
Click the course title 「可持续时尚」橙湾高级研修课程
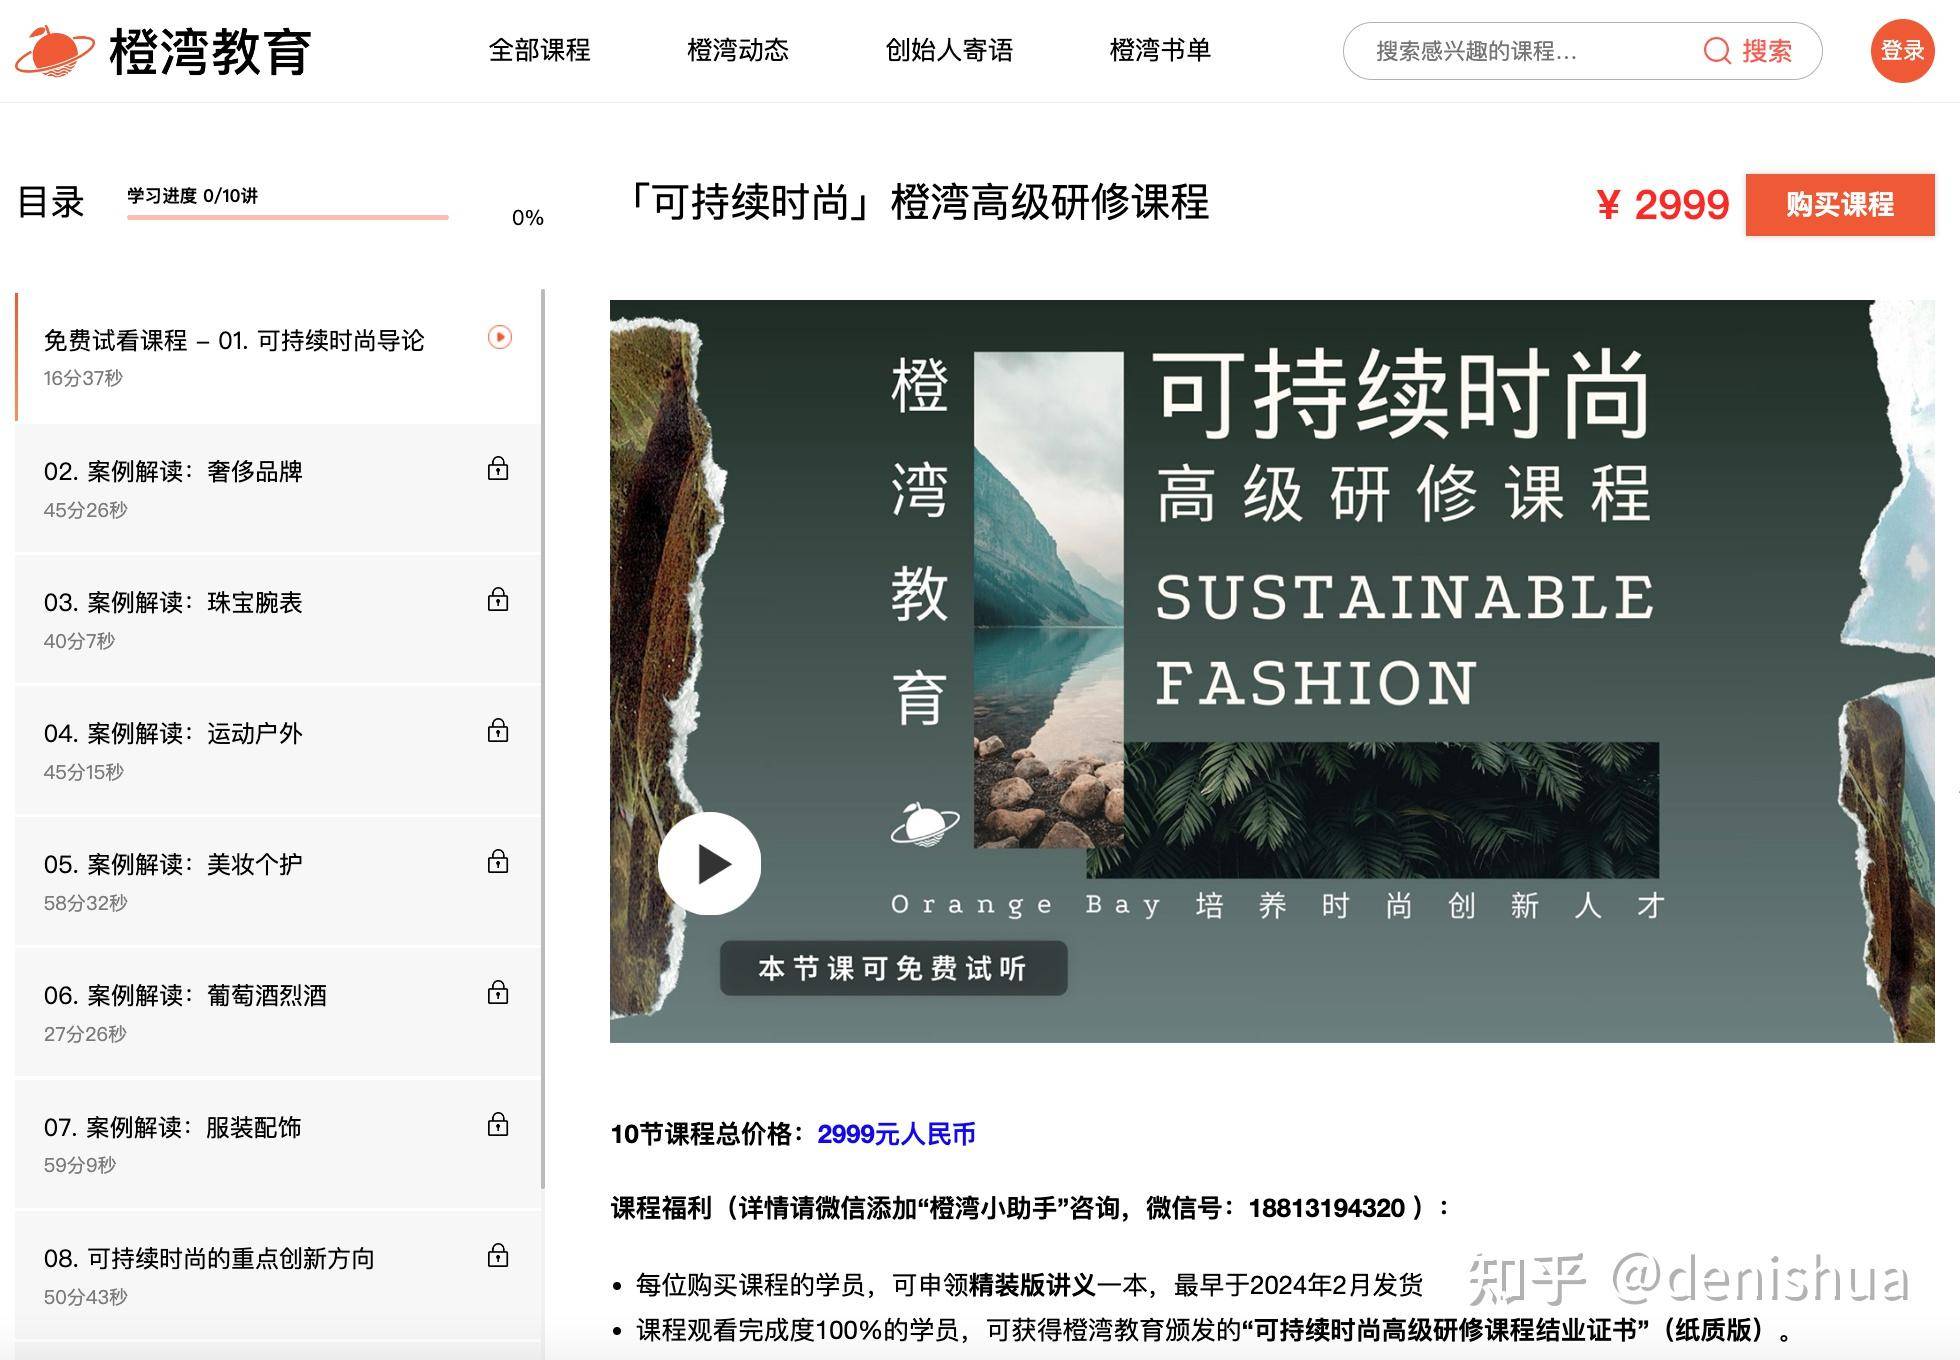918,202
